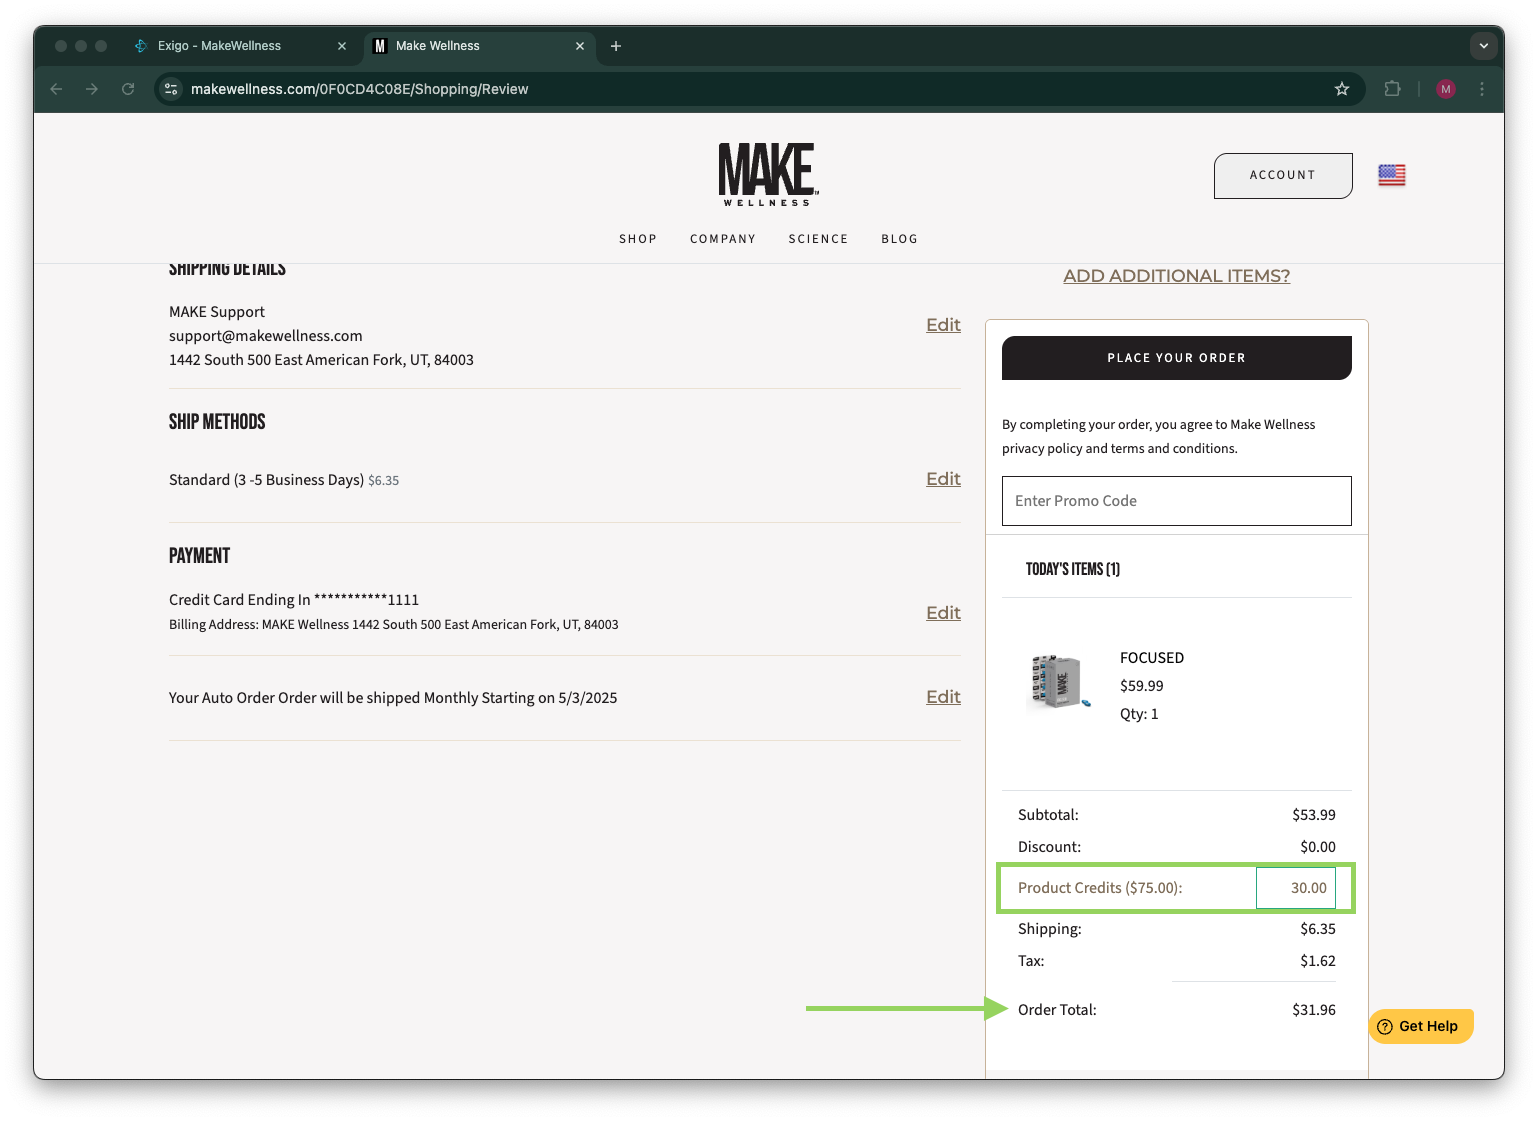Click Add Additional Items link
The image size is (1538, 1121).
[x=1176, y=276]
